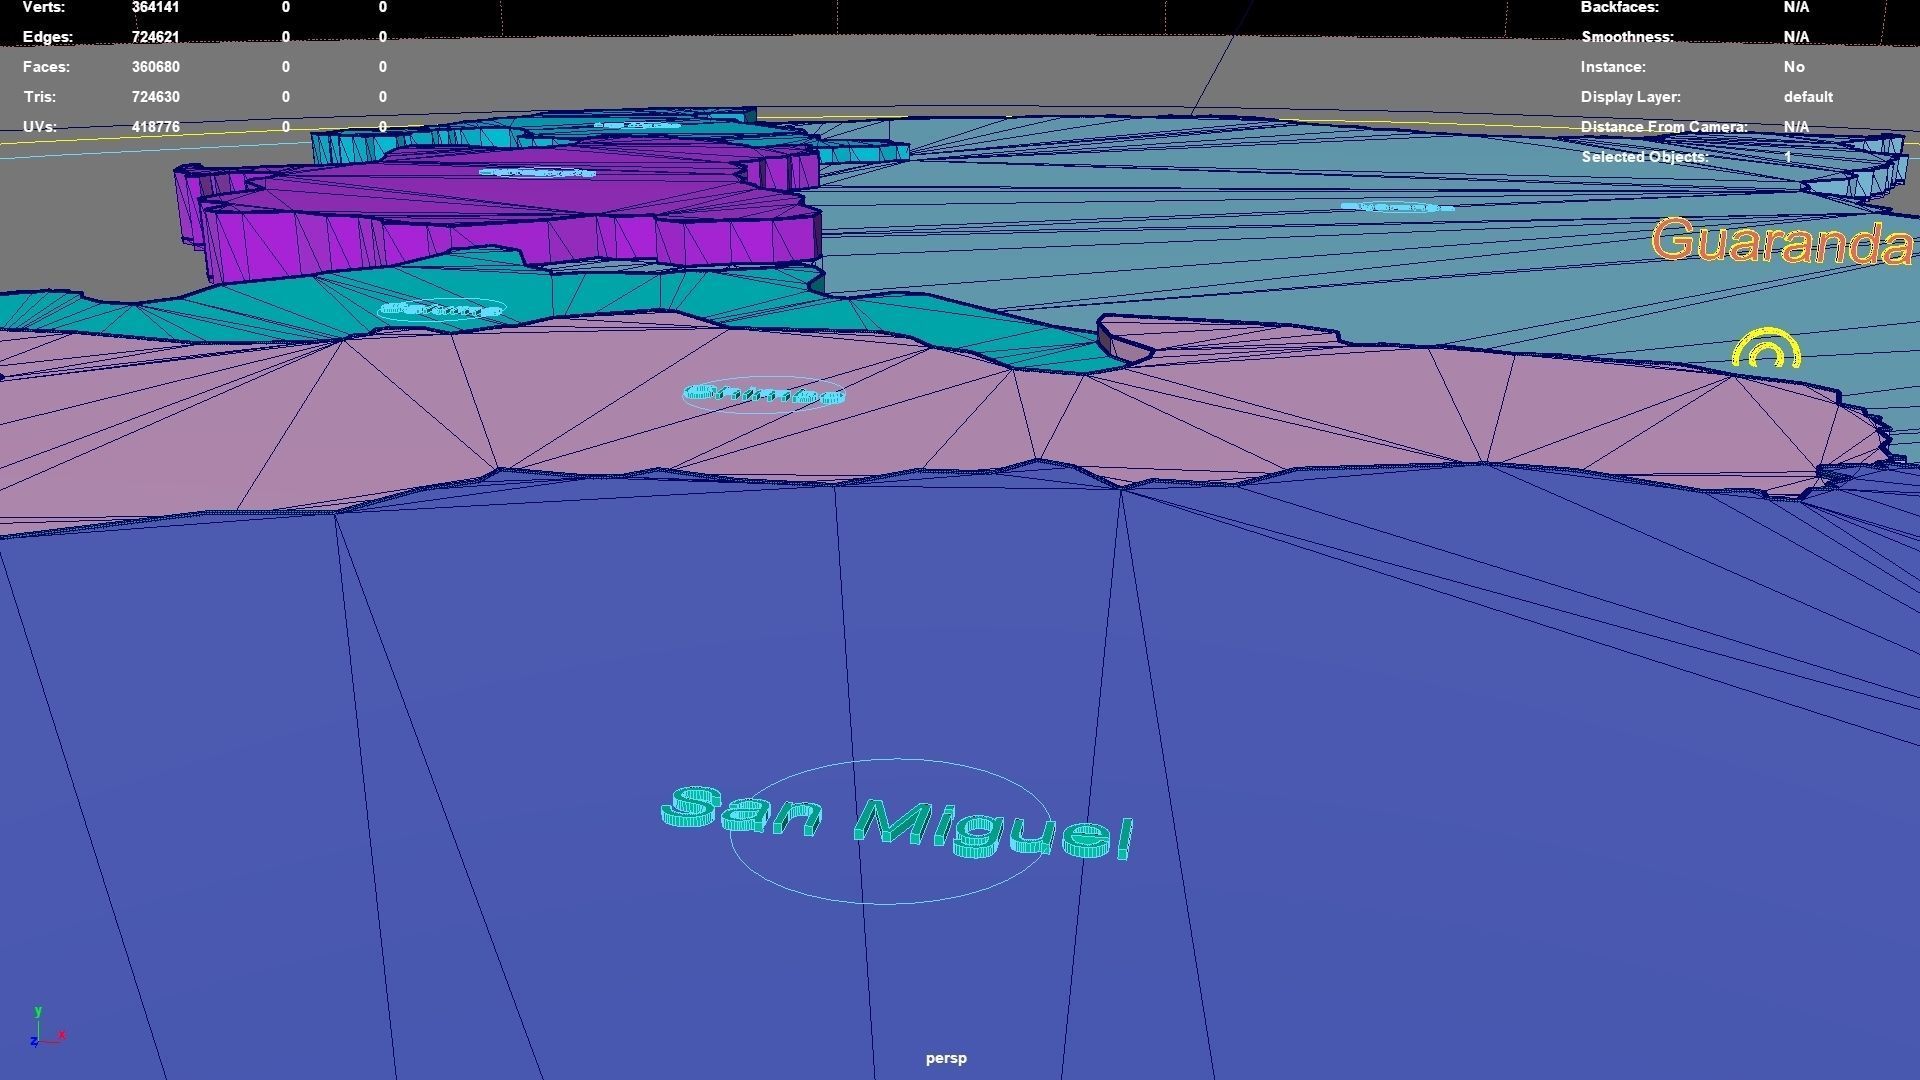Viewport: 1920px width, 1080px height.
Task: Click the Smoothness: HUD label
Action: 1627,37
